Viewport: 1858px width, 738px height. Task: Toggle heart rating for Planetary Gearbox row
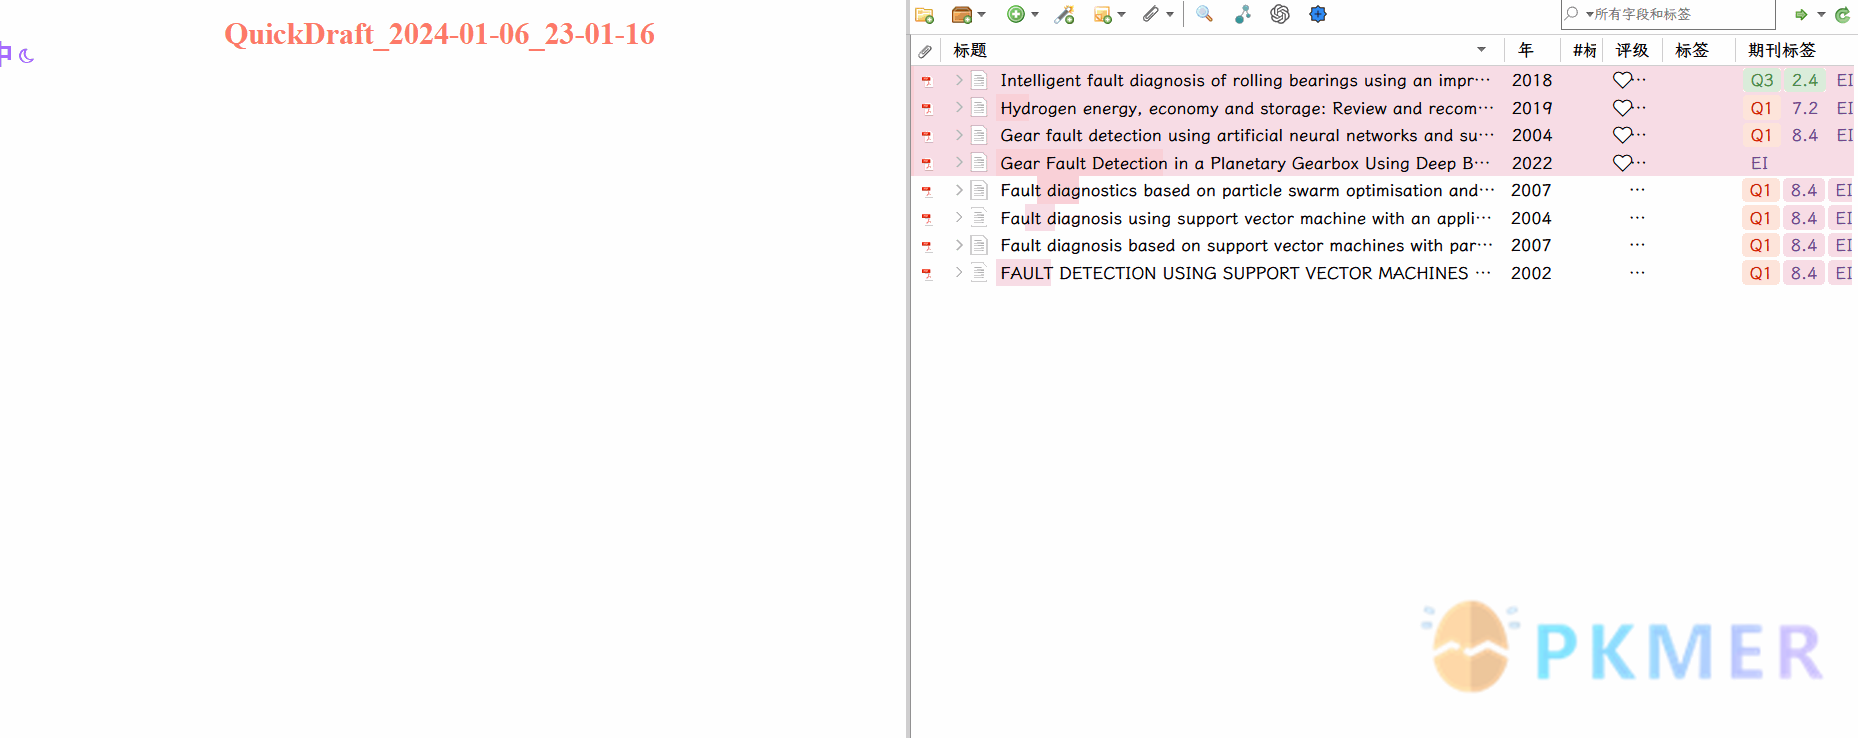[x=1623, y=163]
